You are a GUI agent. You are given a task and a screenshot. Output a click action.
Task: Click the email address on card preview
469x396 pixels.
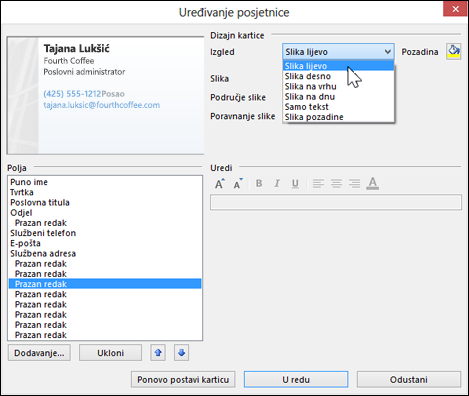coord(102,105)
